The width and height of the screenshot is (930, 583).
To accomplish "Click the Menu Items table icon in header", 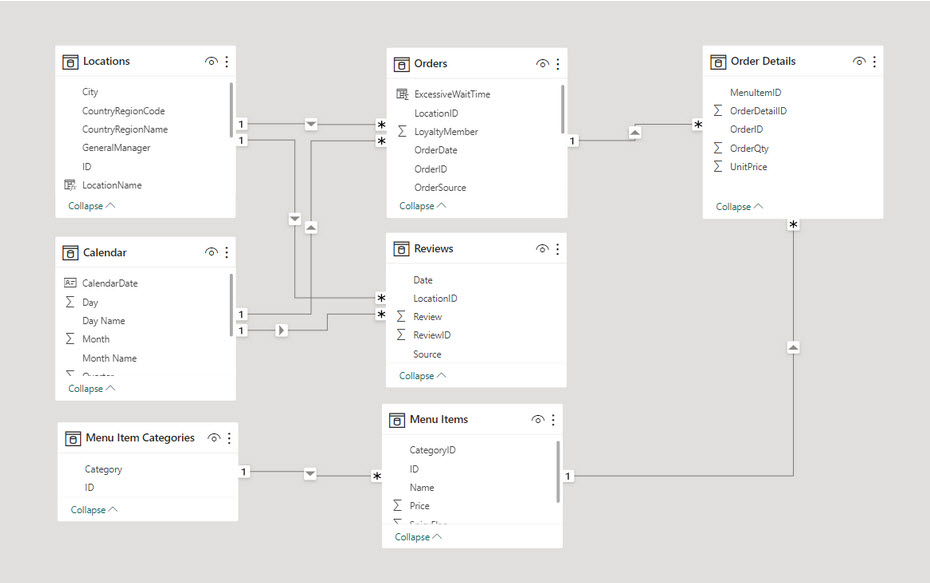I will (396, 420).
